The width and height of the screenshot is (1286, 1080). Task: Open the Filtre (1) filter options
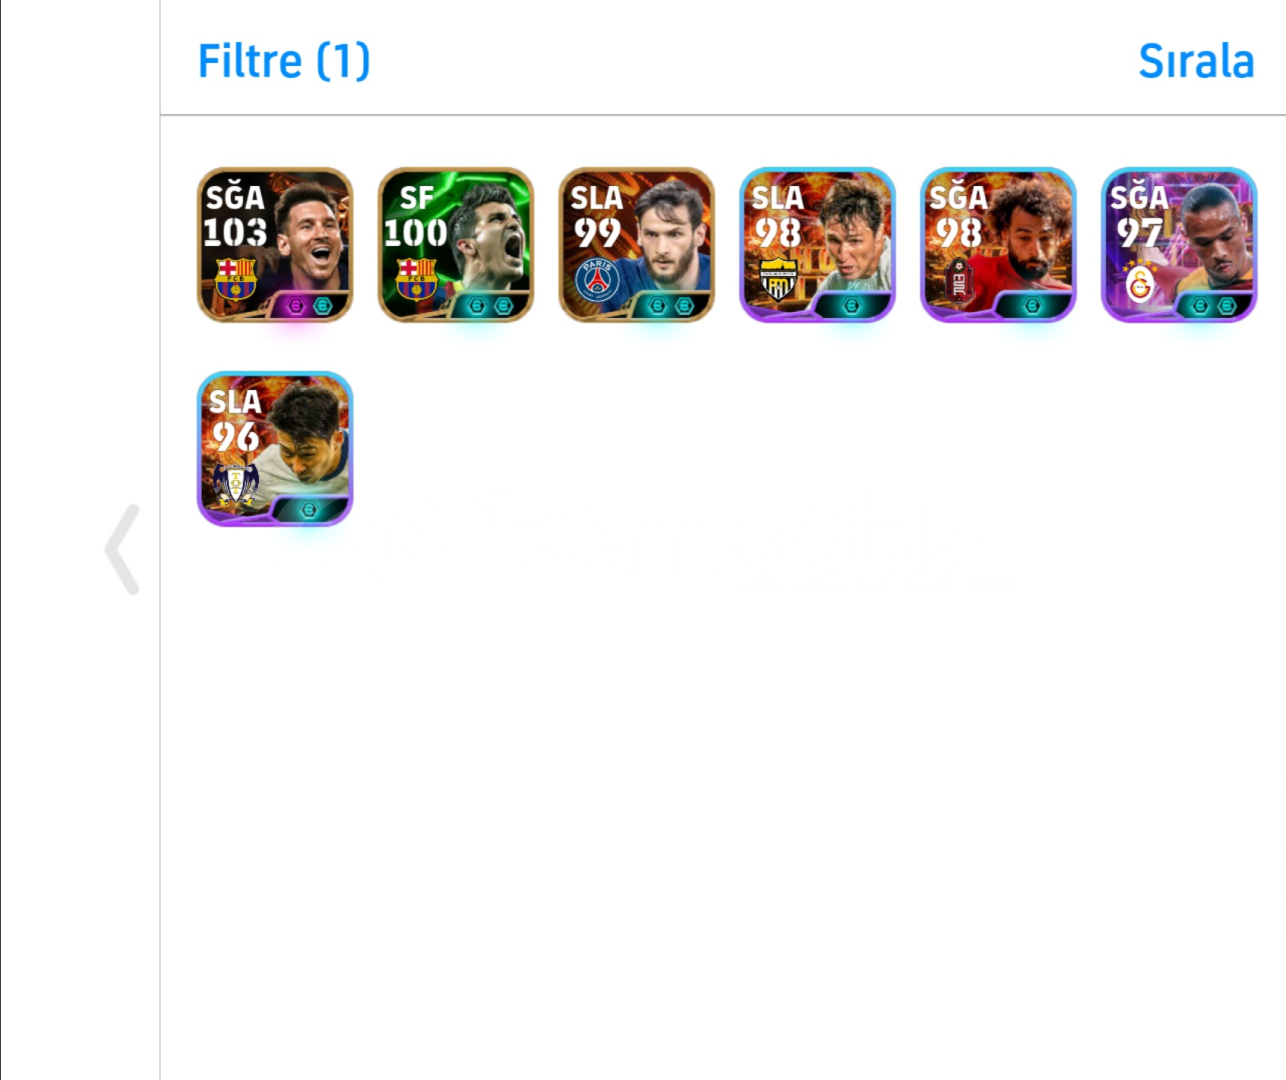[284, 61]
